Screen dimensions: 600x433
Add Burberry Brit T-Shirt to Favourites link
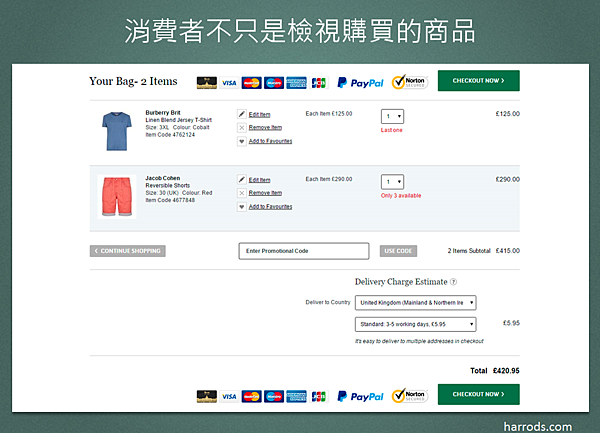pos(271,141)
